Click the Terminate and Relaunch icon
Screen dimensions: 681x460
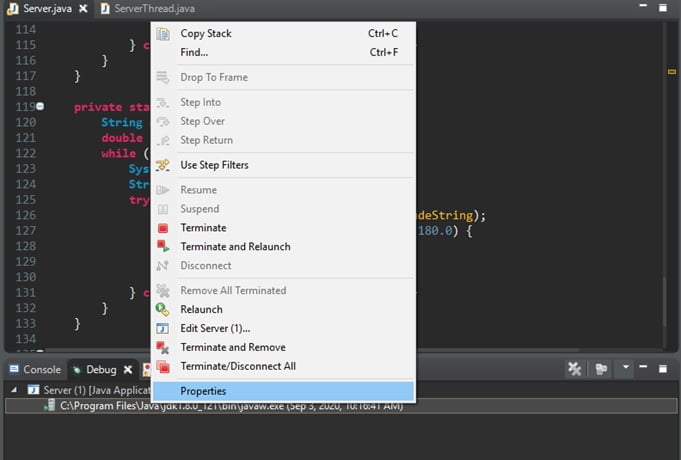click(x=163, y=247)
